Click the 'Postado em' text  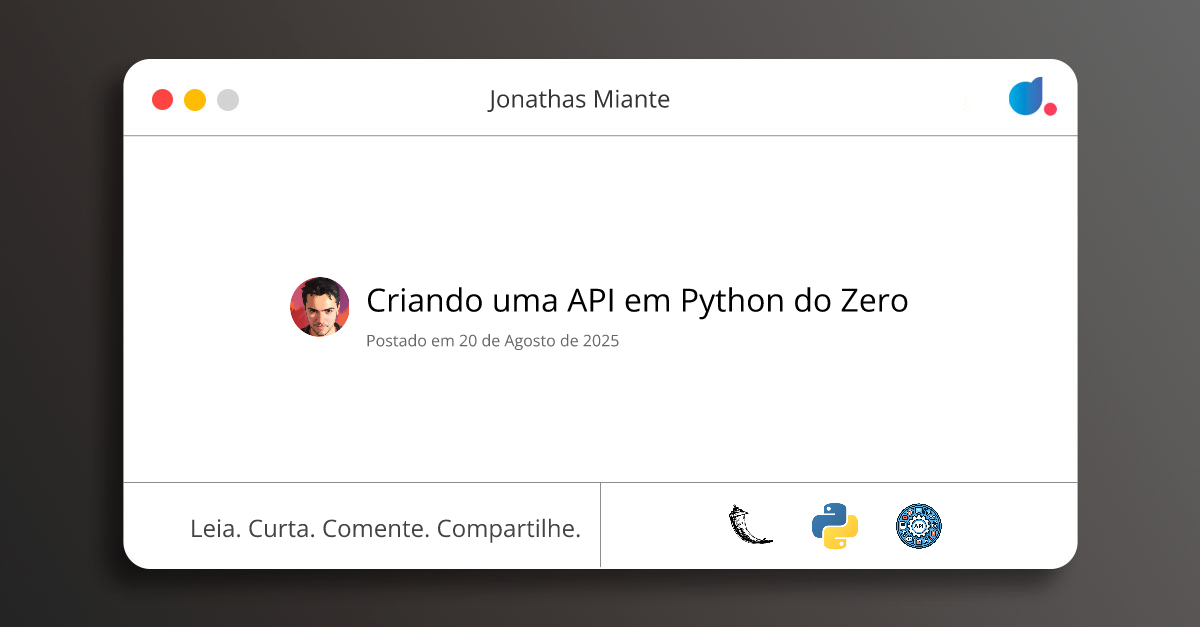pyautogui.click(x=410, y=341)
